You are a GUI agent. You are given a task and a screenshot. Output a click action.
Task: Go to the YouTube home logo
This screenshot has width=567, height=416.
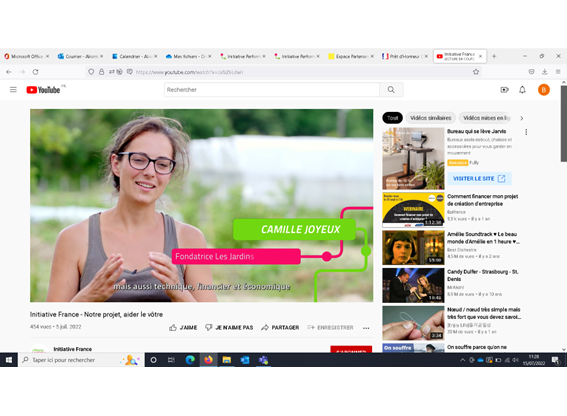[43, 90]
